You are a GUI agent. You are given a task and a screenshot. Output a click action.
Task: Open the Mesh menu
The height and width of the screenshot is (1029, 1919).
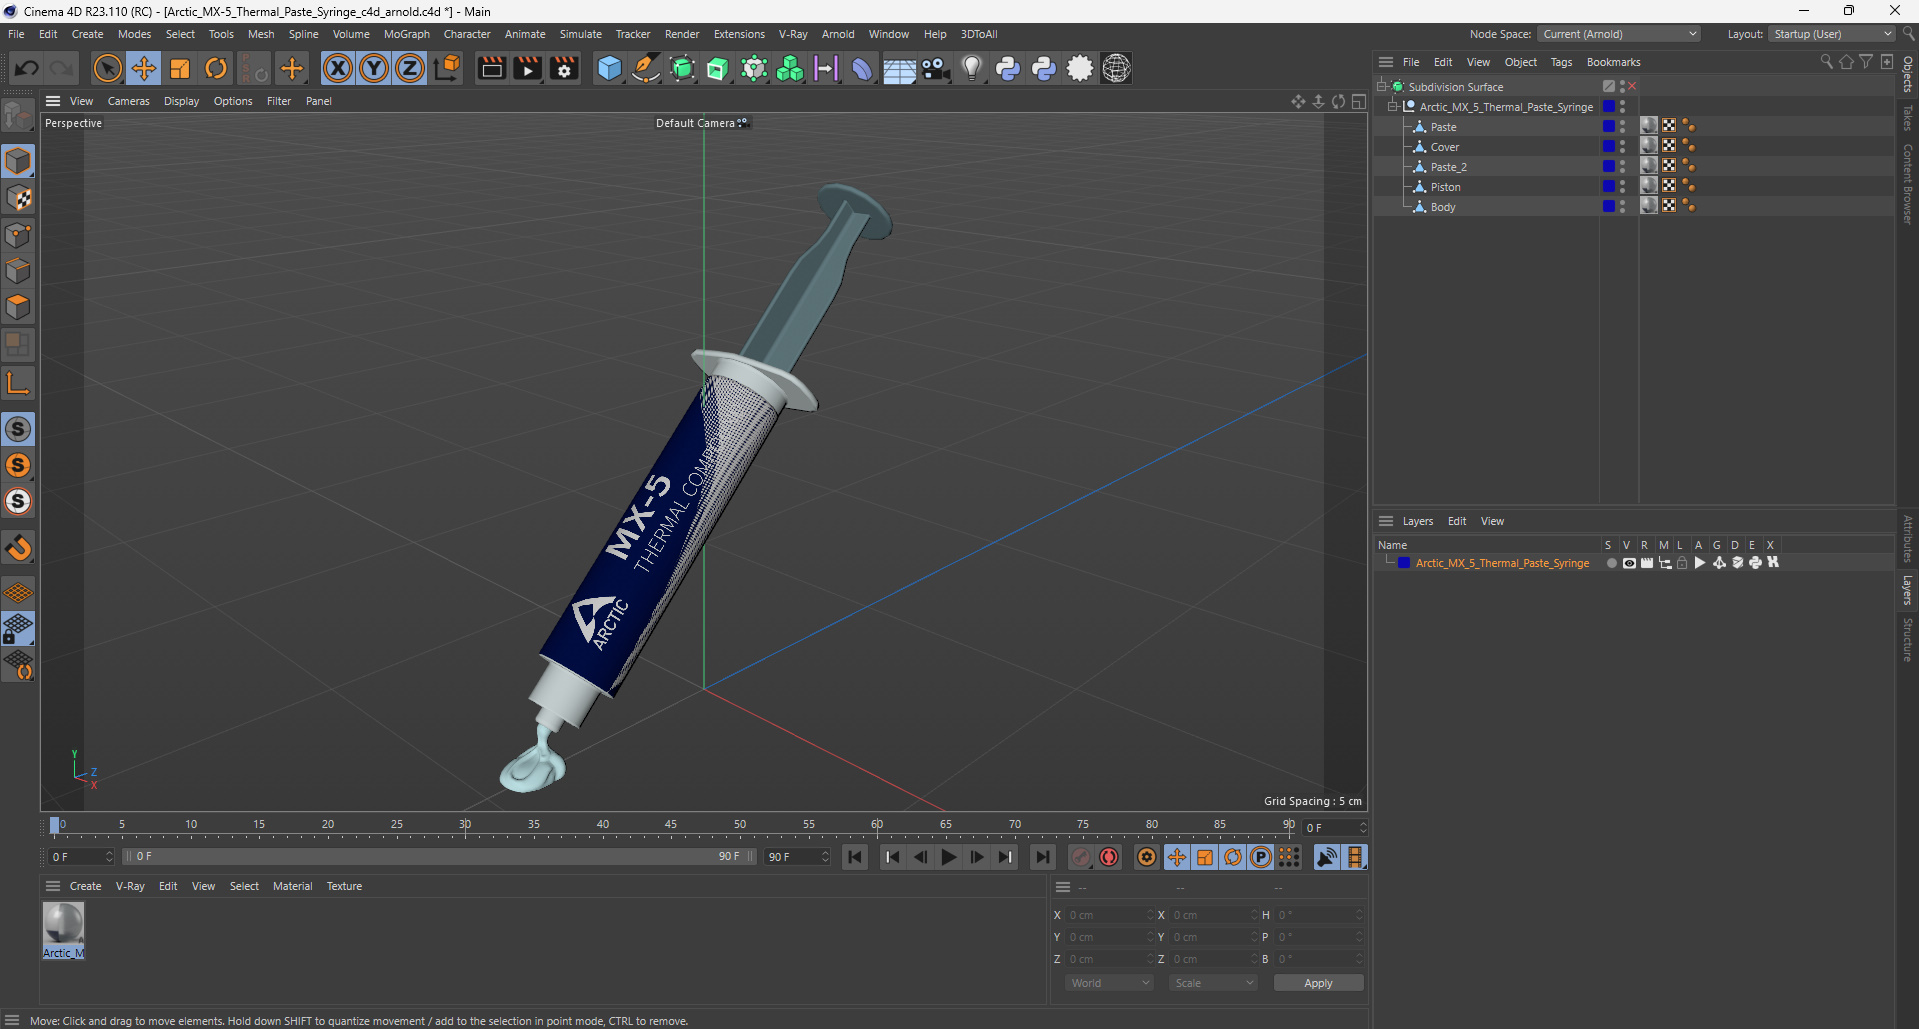(261, 34)
